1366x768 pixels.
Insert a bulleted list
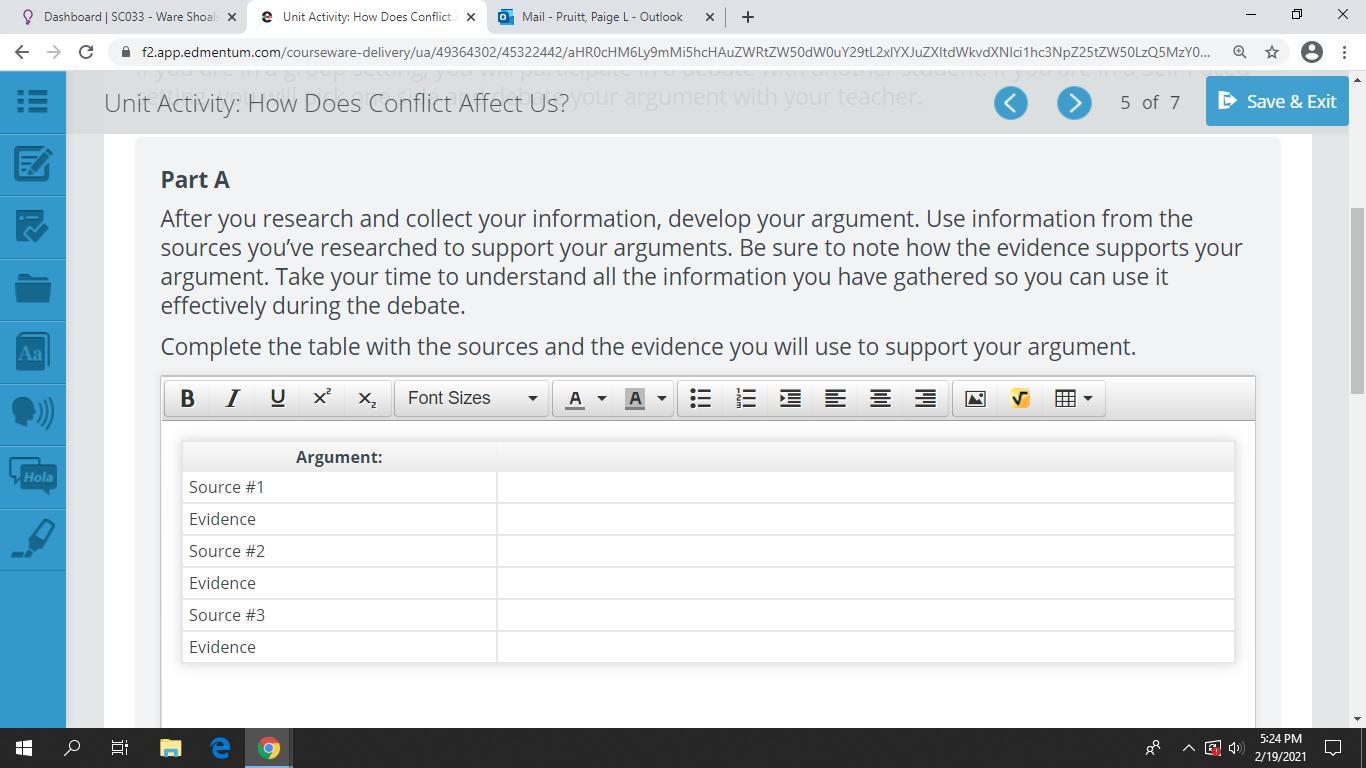pos(700,398)
